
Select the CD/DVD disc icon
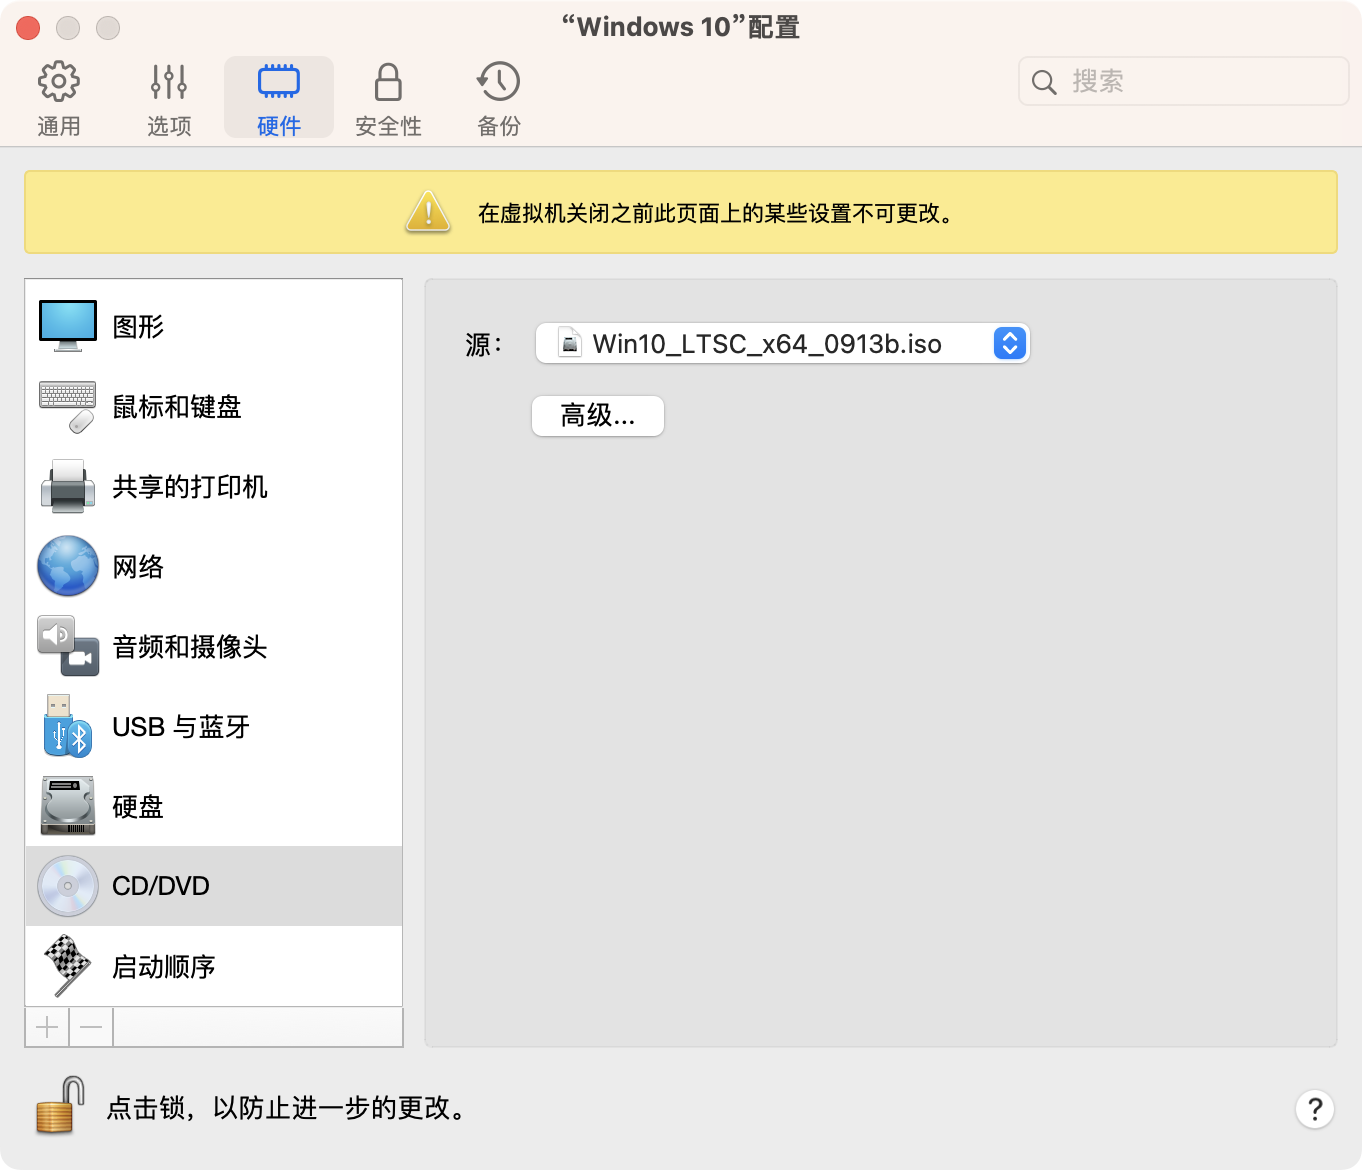point(68,886)
